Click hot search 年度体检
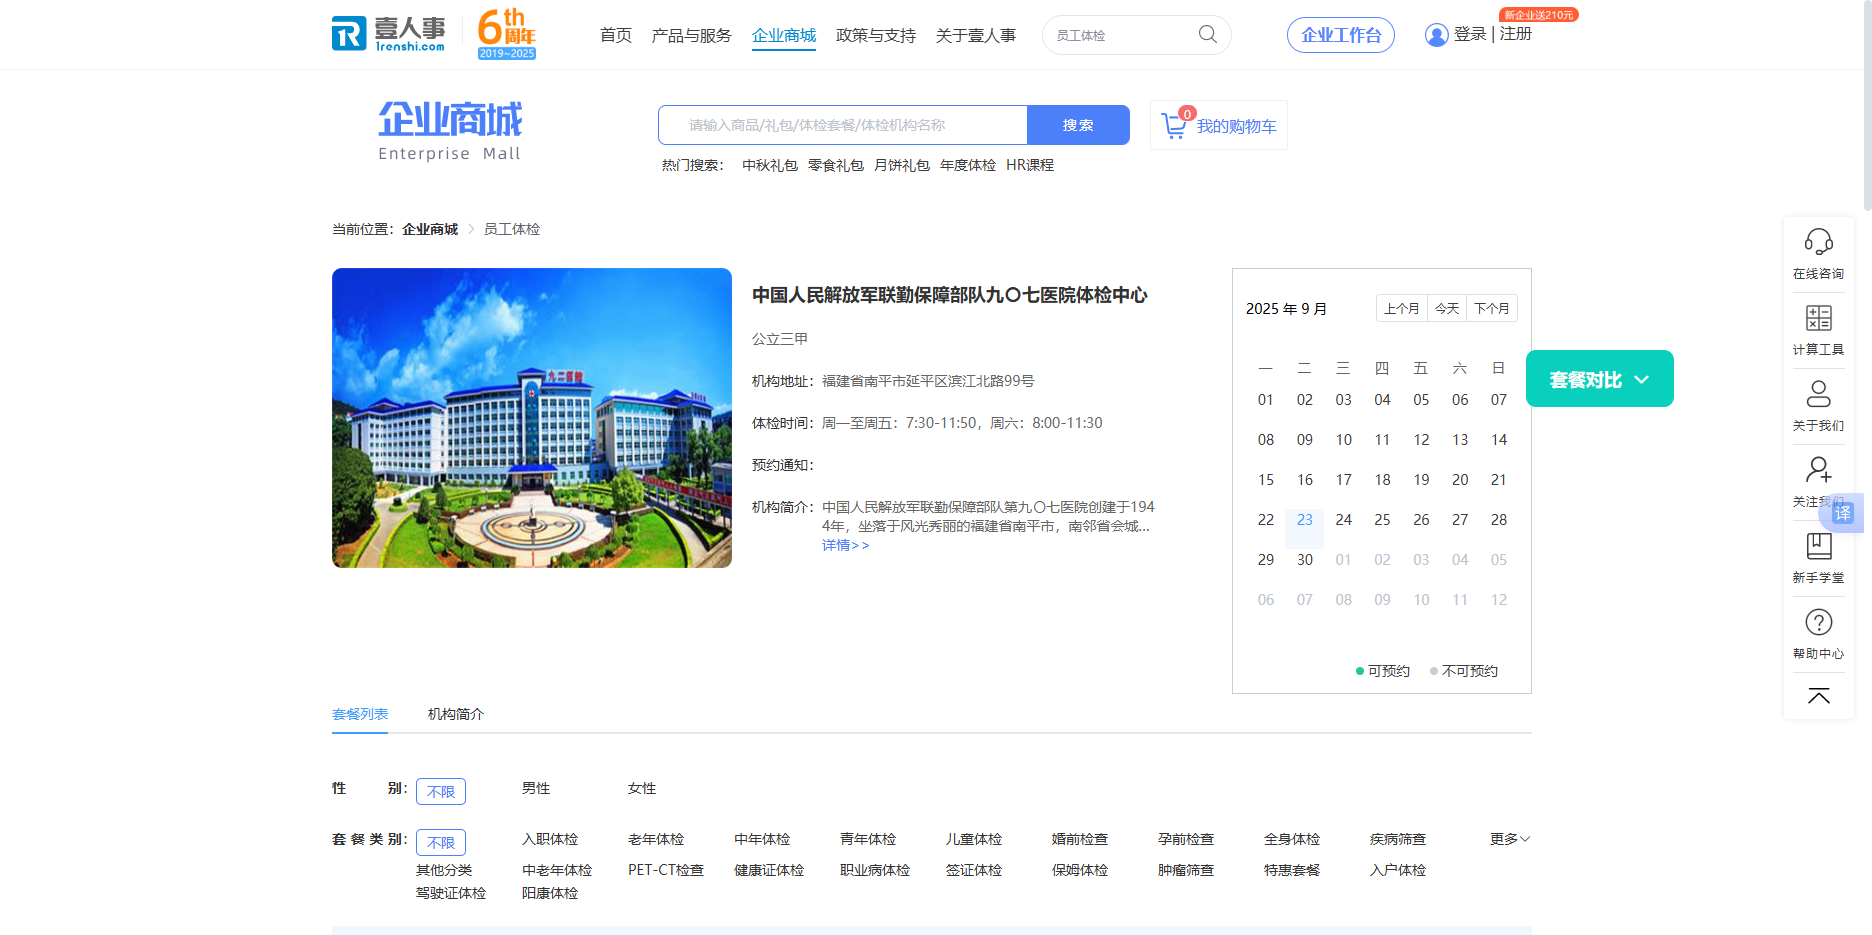This screenshot has width=1872, height=935. tap(968, 165)
